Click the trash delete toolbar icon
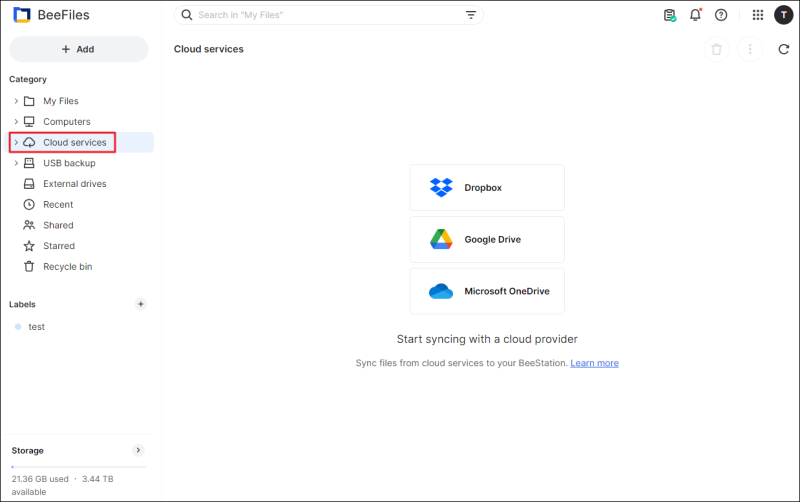This screenshot has height=502, width=800. [716, 49]
